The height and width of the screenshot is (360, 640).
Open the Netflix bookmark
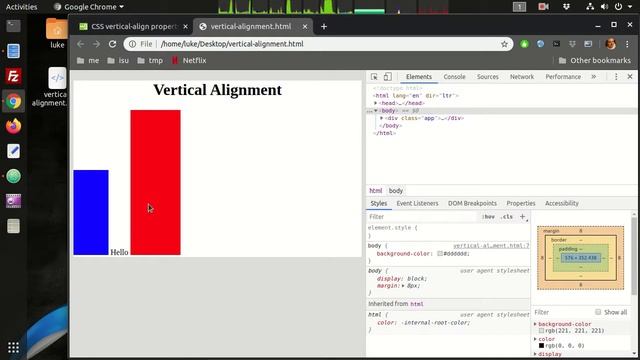coord(189,60)
